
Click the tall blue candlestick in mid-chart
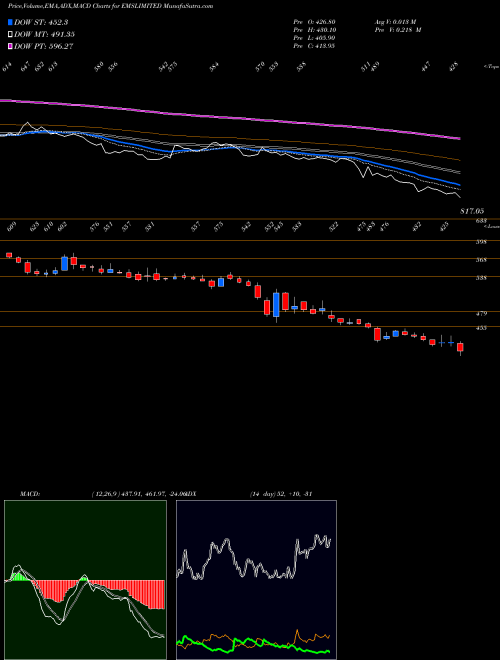276,305
